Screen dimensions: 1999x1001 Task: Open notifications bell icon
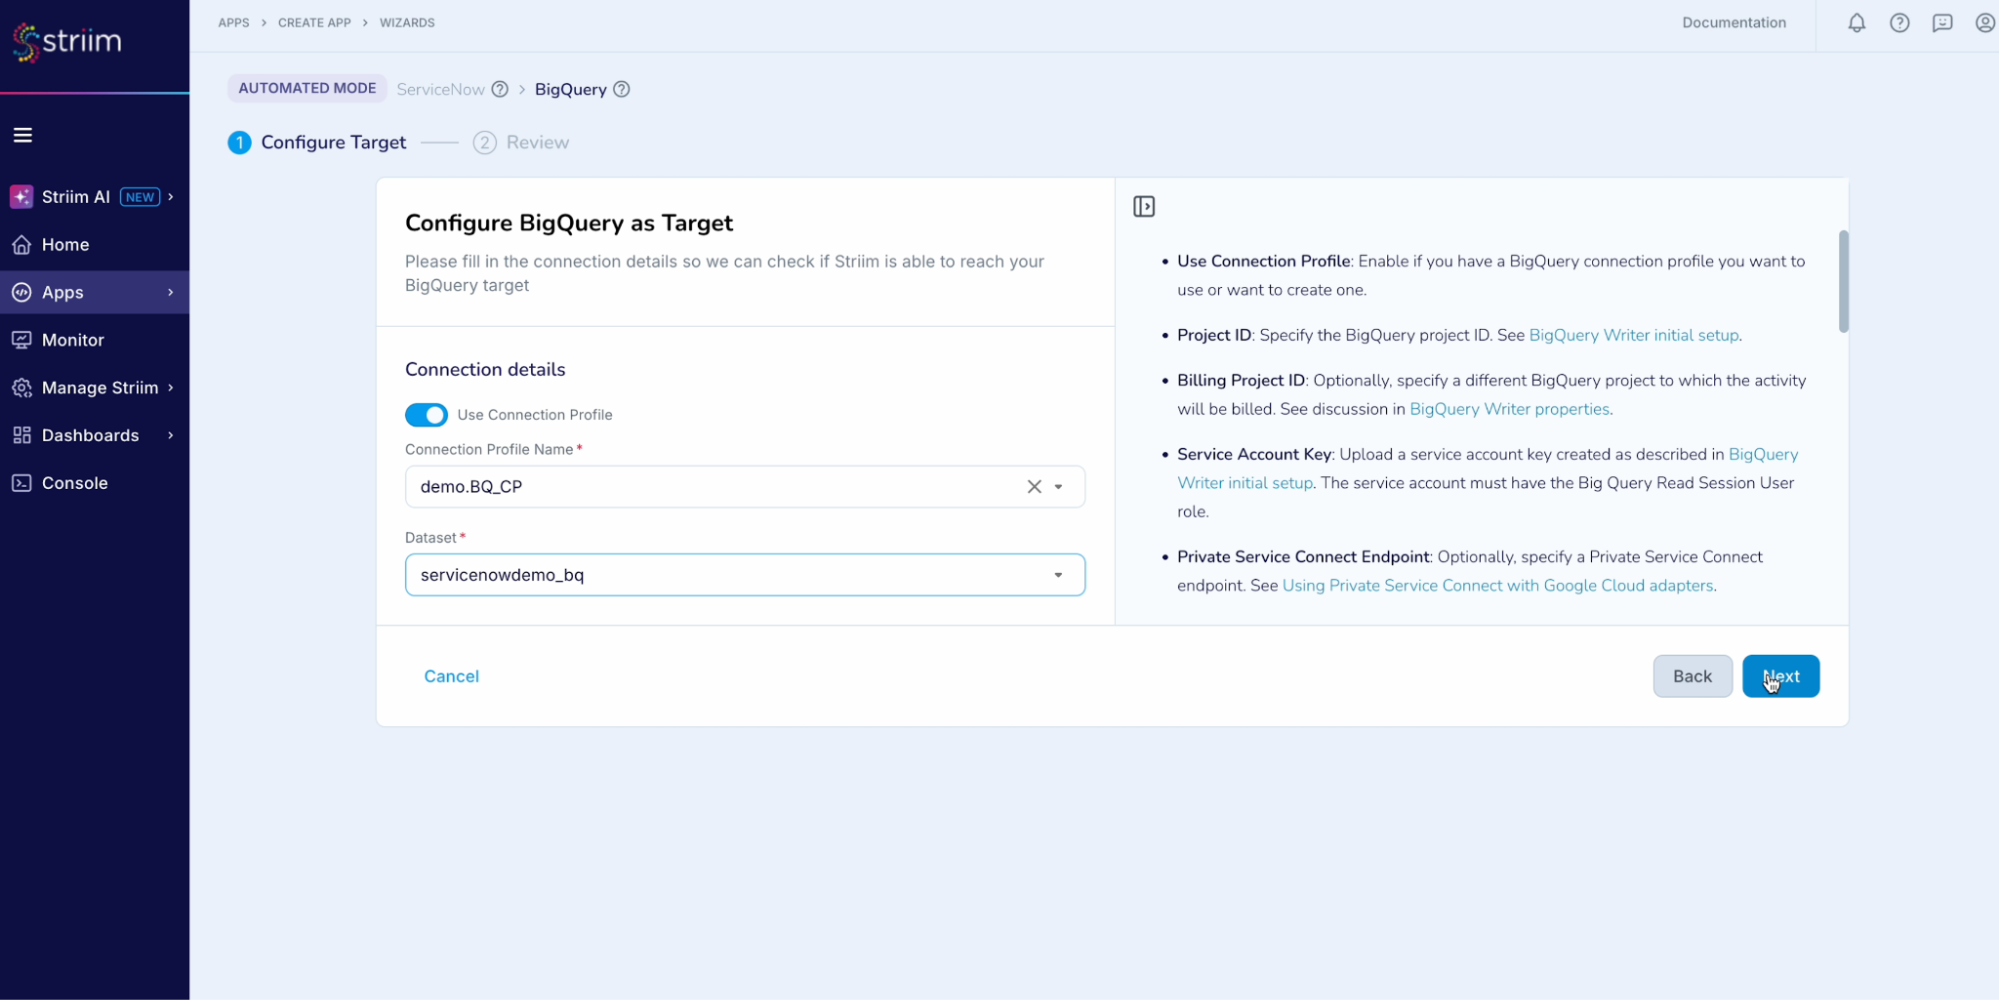(x=1856, y=23)
